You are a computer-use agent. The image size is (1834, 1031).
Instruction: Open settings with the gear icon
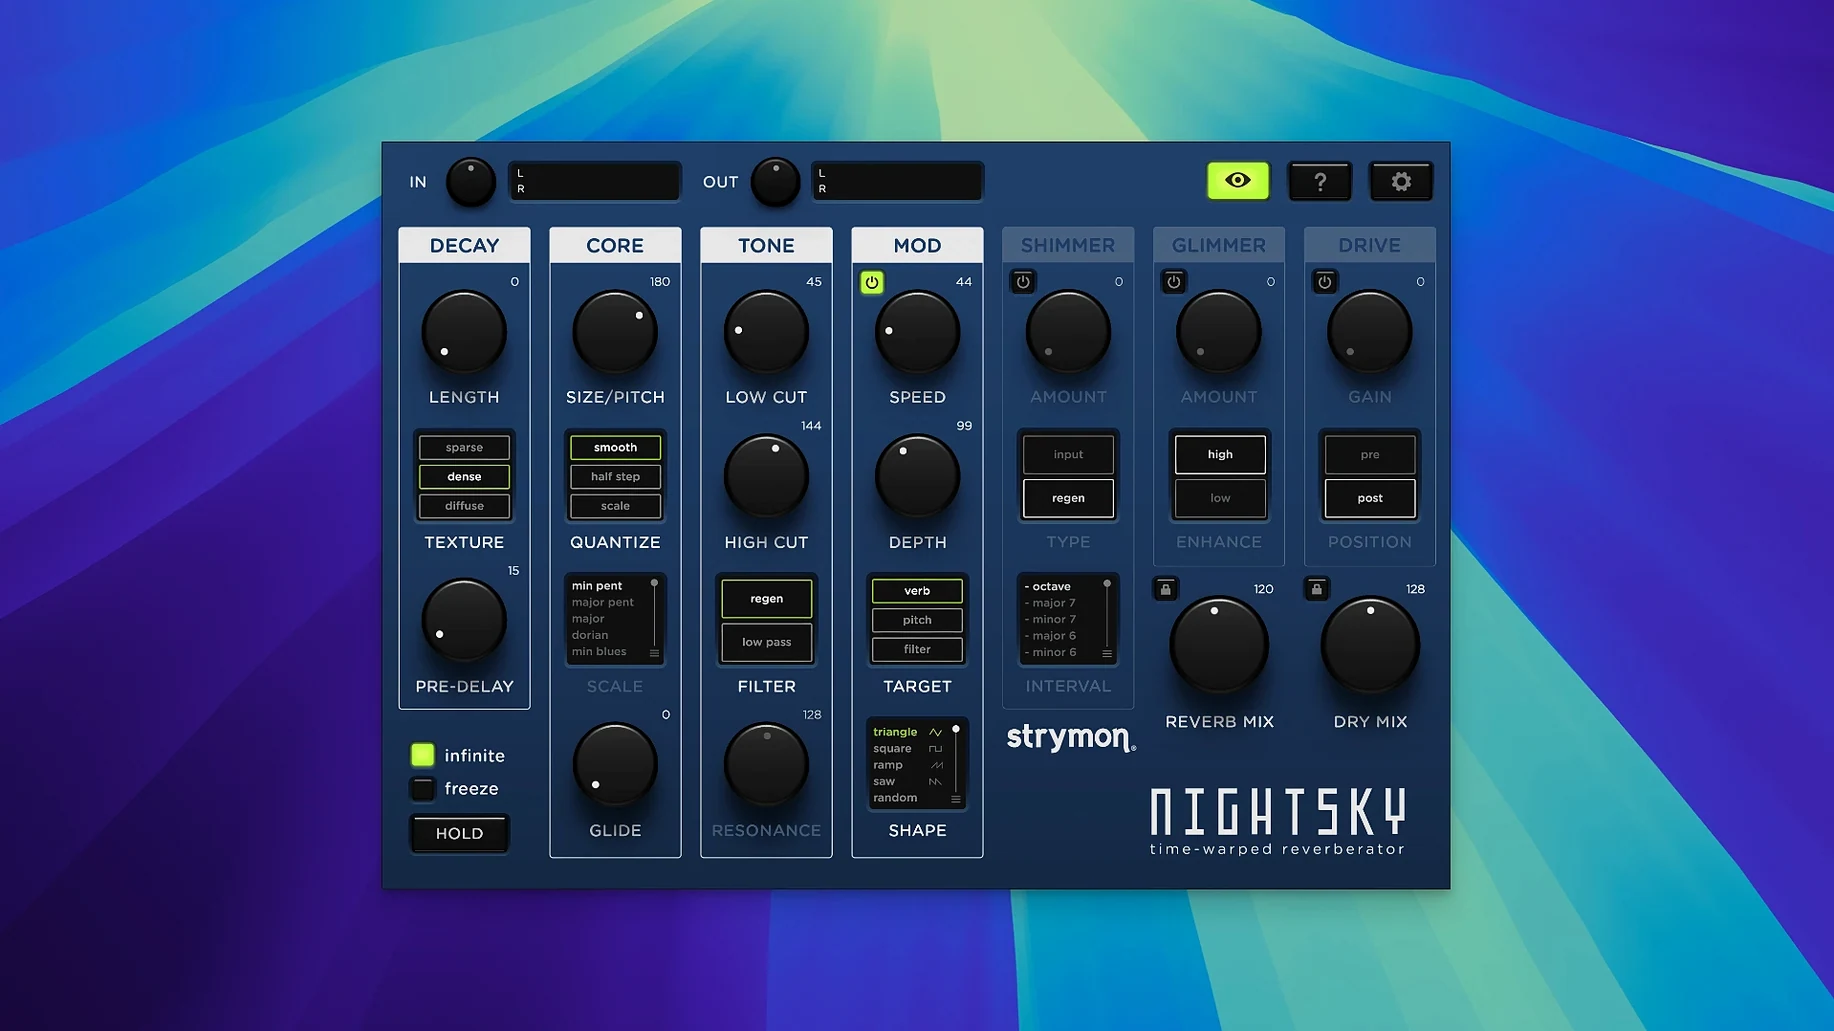coord(1400,181)
